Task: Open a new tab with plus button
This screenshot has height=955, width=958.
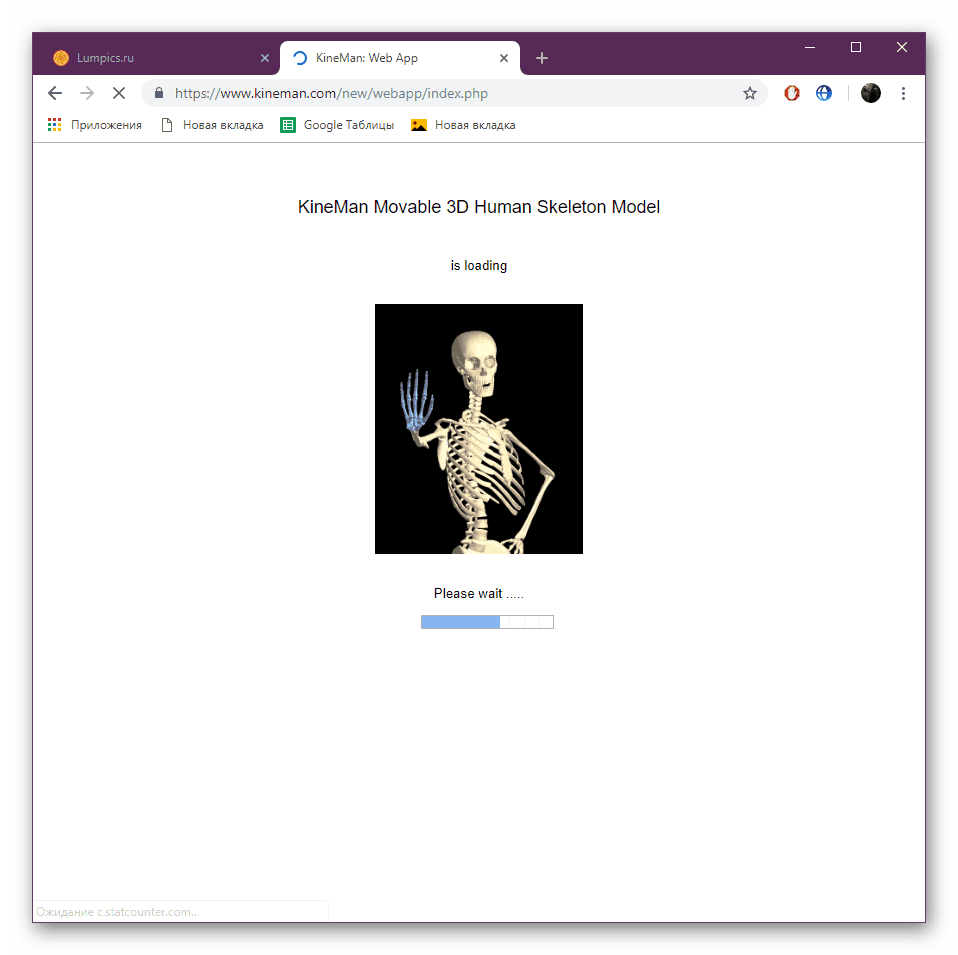Action: tap(541, 58)
